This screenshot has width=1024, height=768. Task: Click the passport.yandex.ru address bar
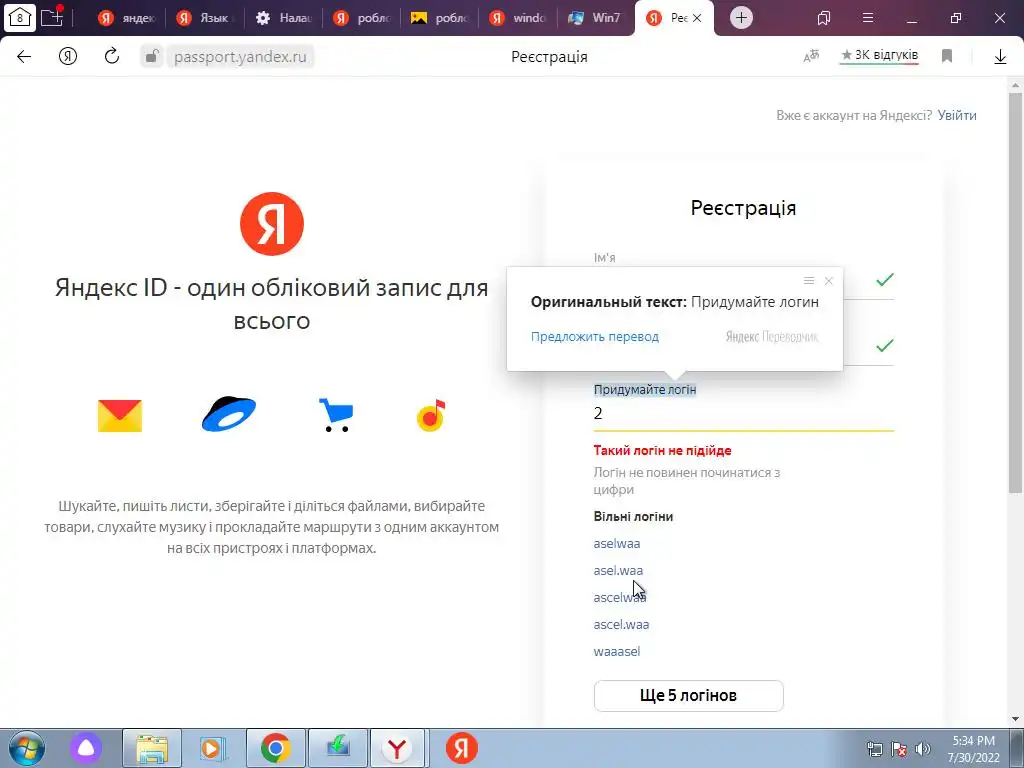240,57
